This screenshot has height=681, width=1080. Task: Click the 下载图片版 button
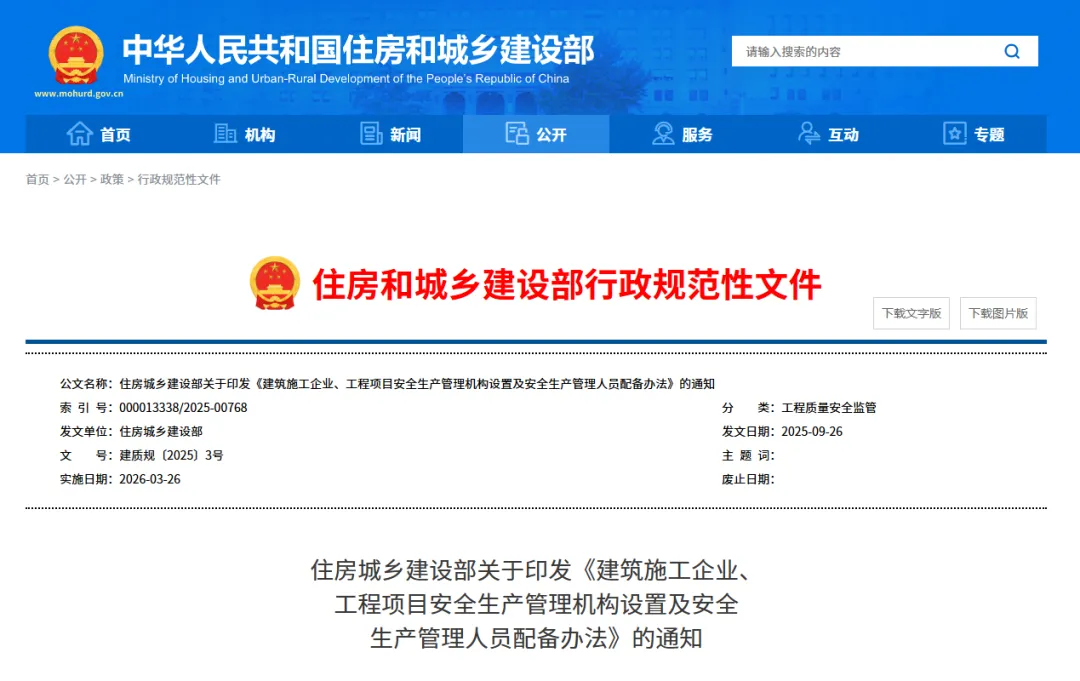pyautogui.click(x=998, y=313)
